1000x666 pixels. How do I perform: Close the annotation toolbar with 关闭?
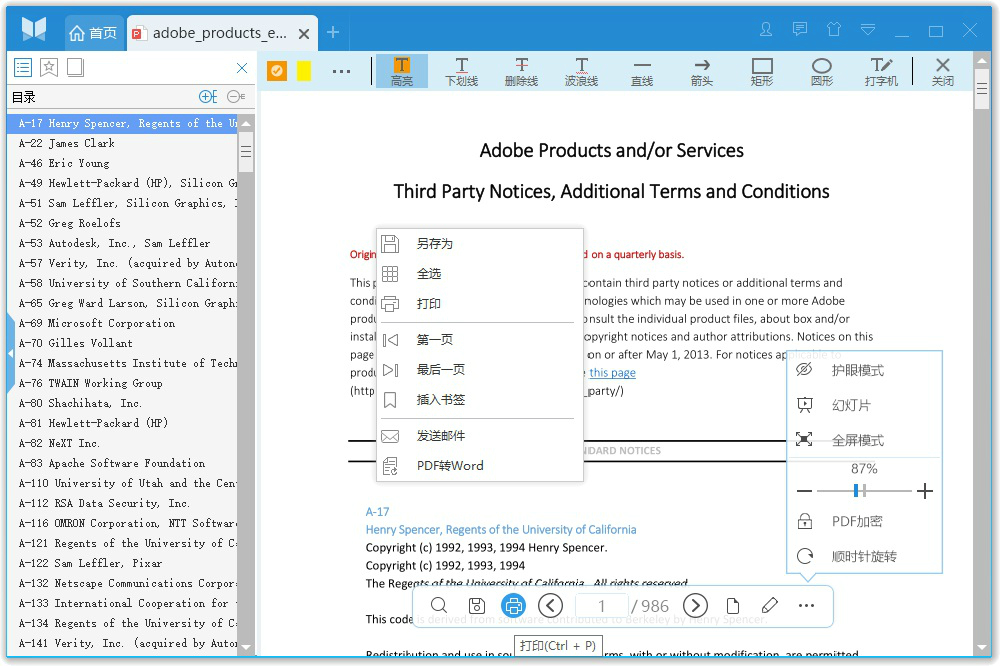tap(943, 71)
